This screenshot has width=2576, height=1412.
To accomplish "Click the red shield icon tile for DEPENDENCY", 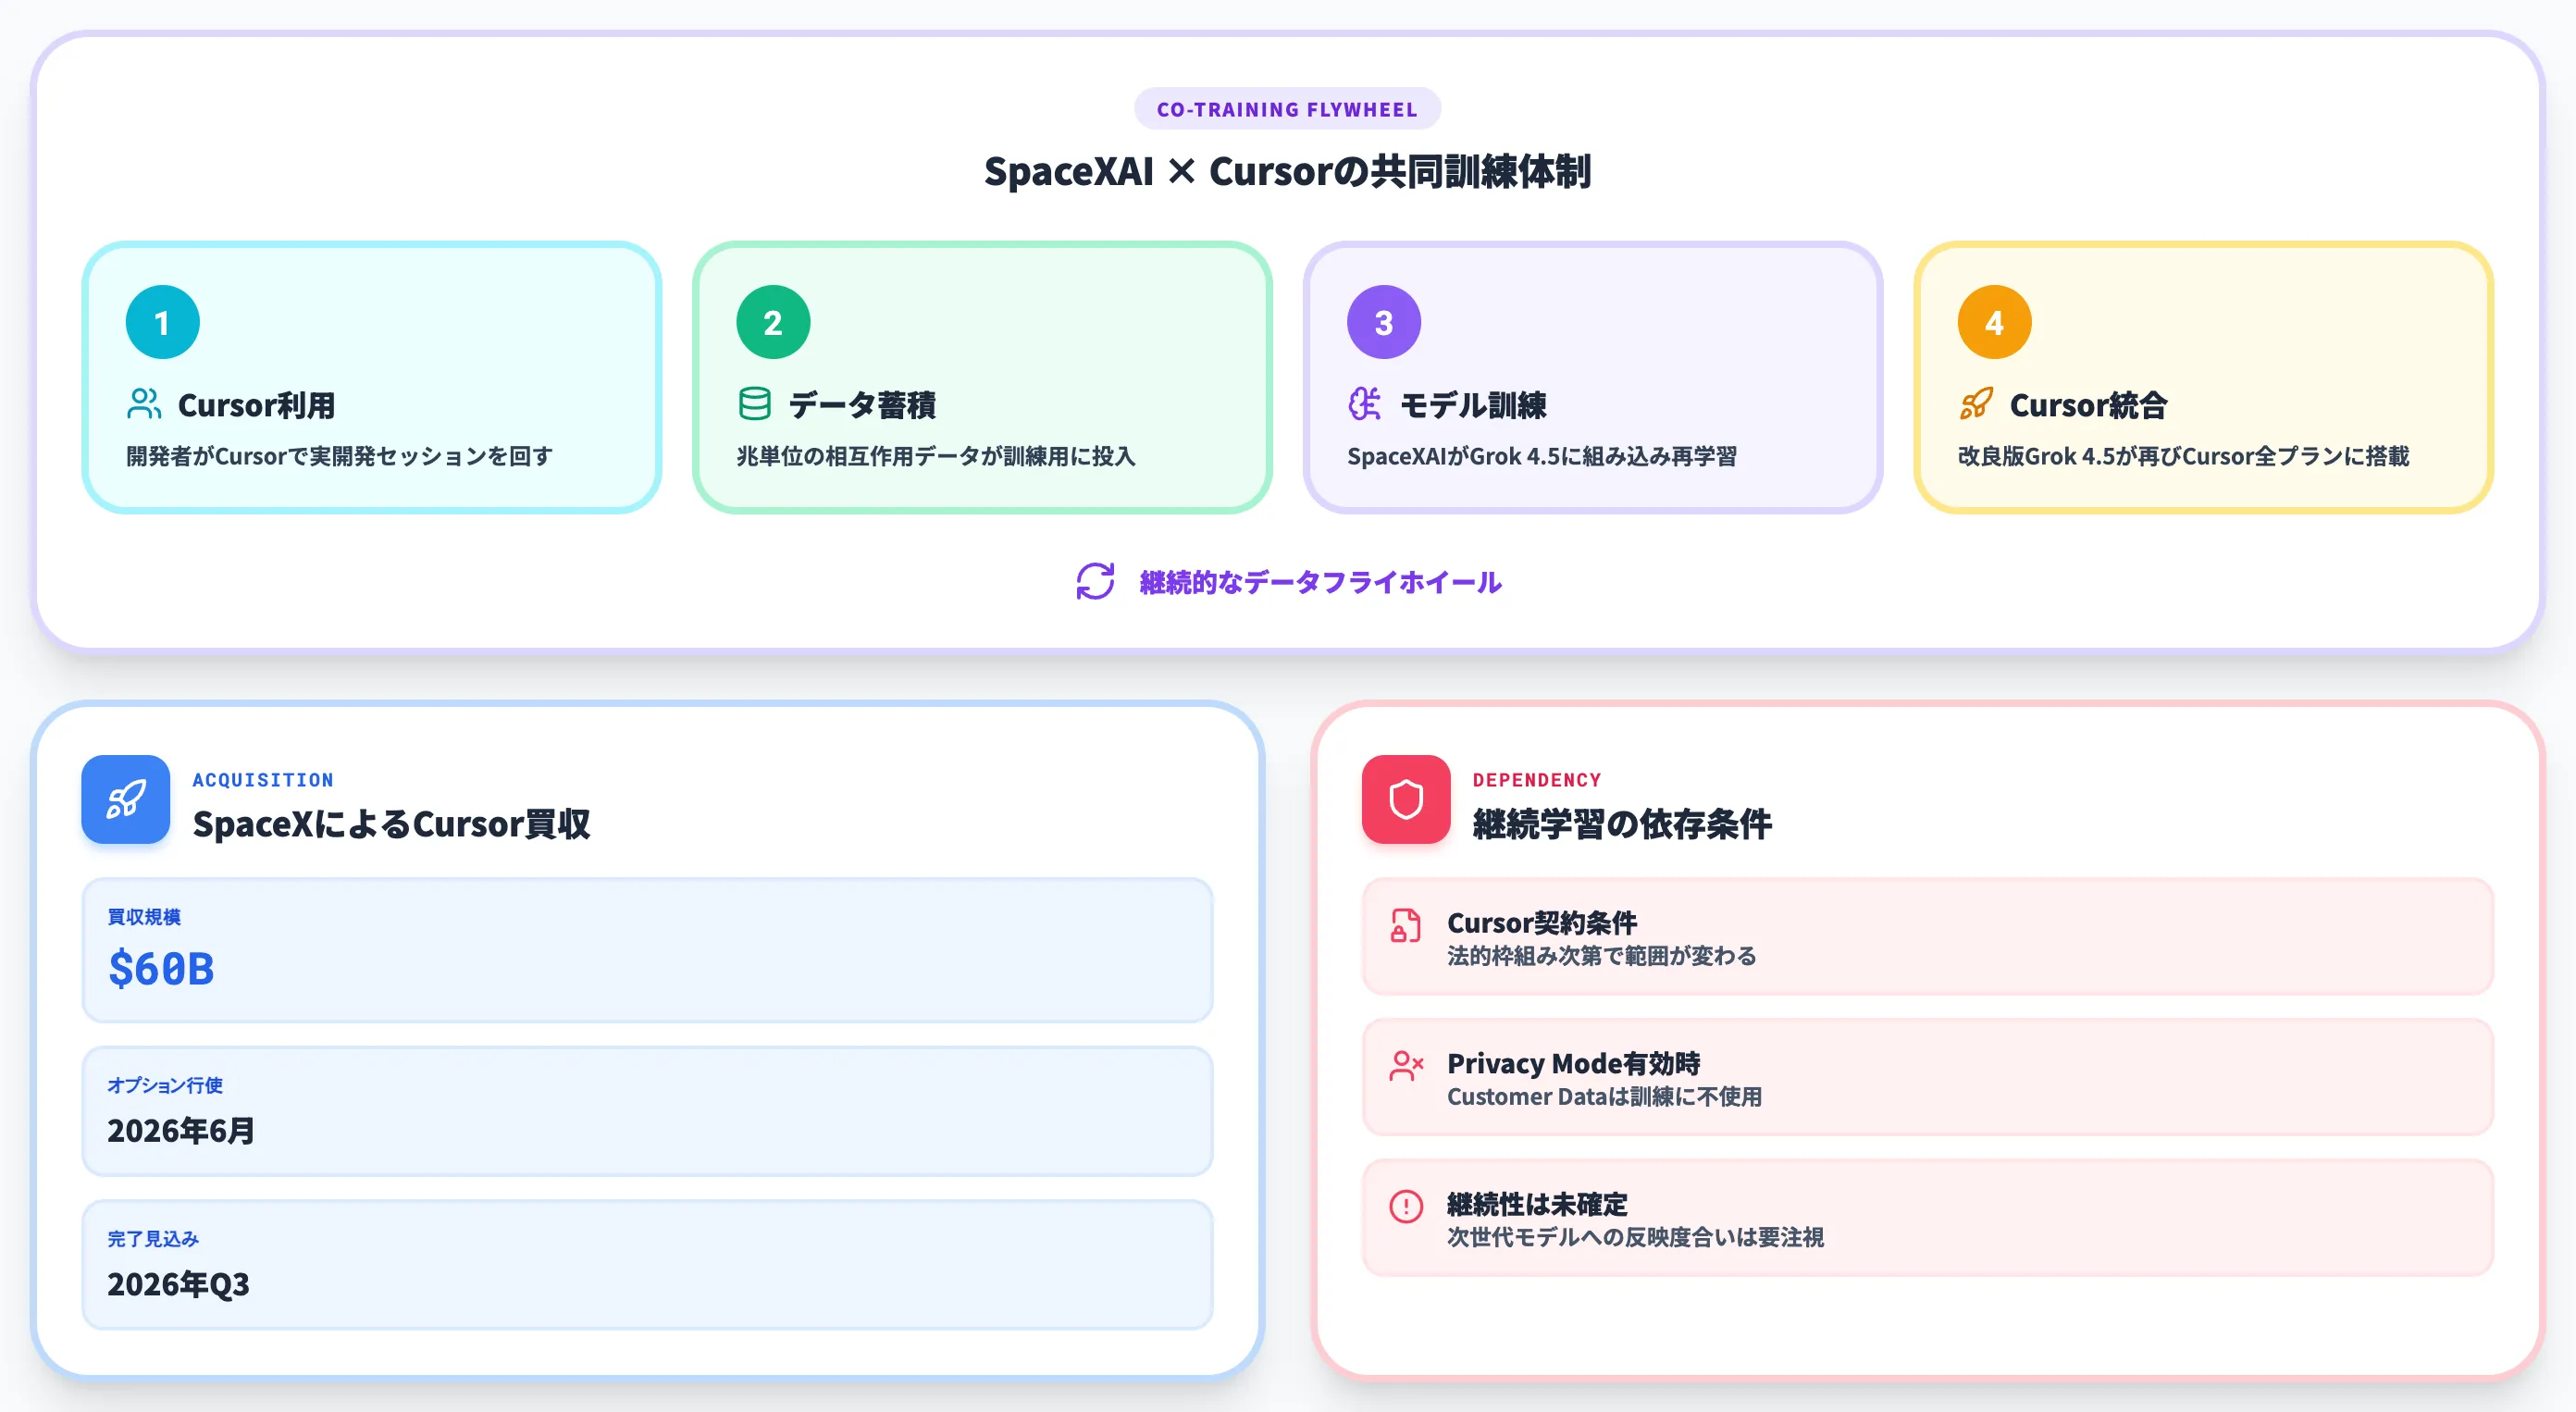I will (1406, 799).
